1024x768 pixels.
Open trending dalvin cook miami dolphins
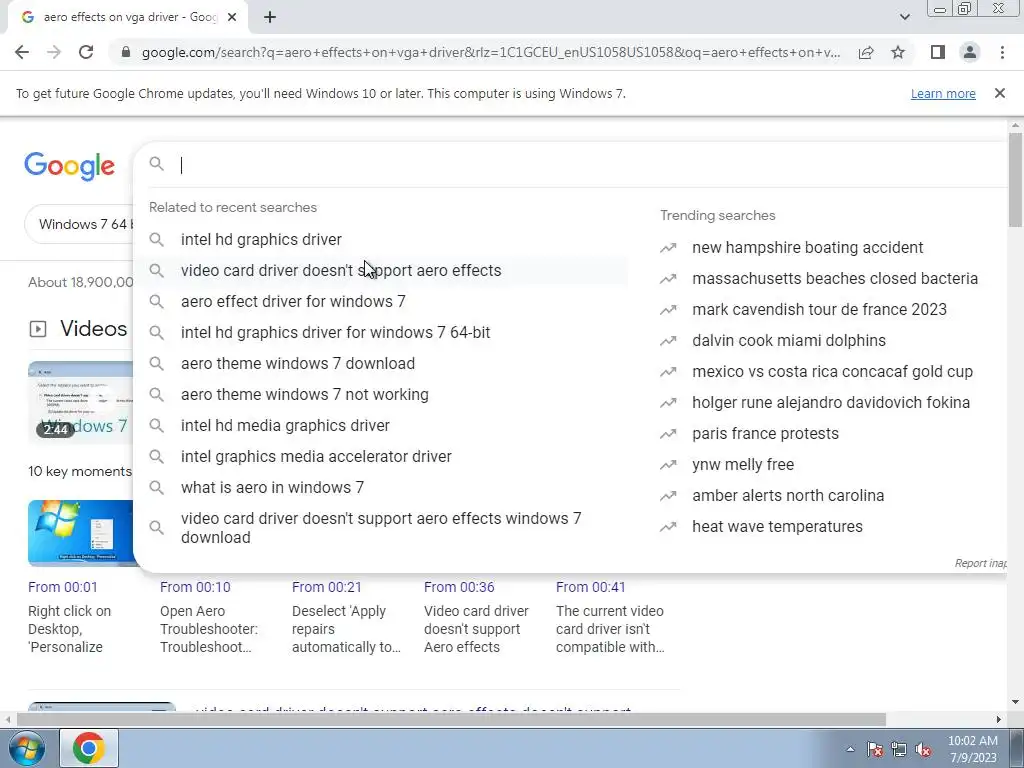click(x=789, y=341)
